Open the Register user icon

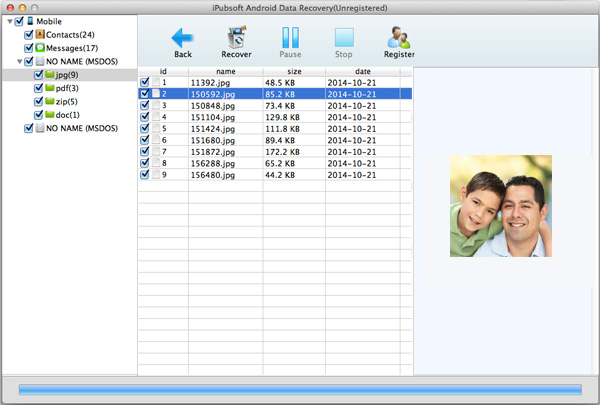[x=398, y=38]
